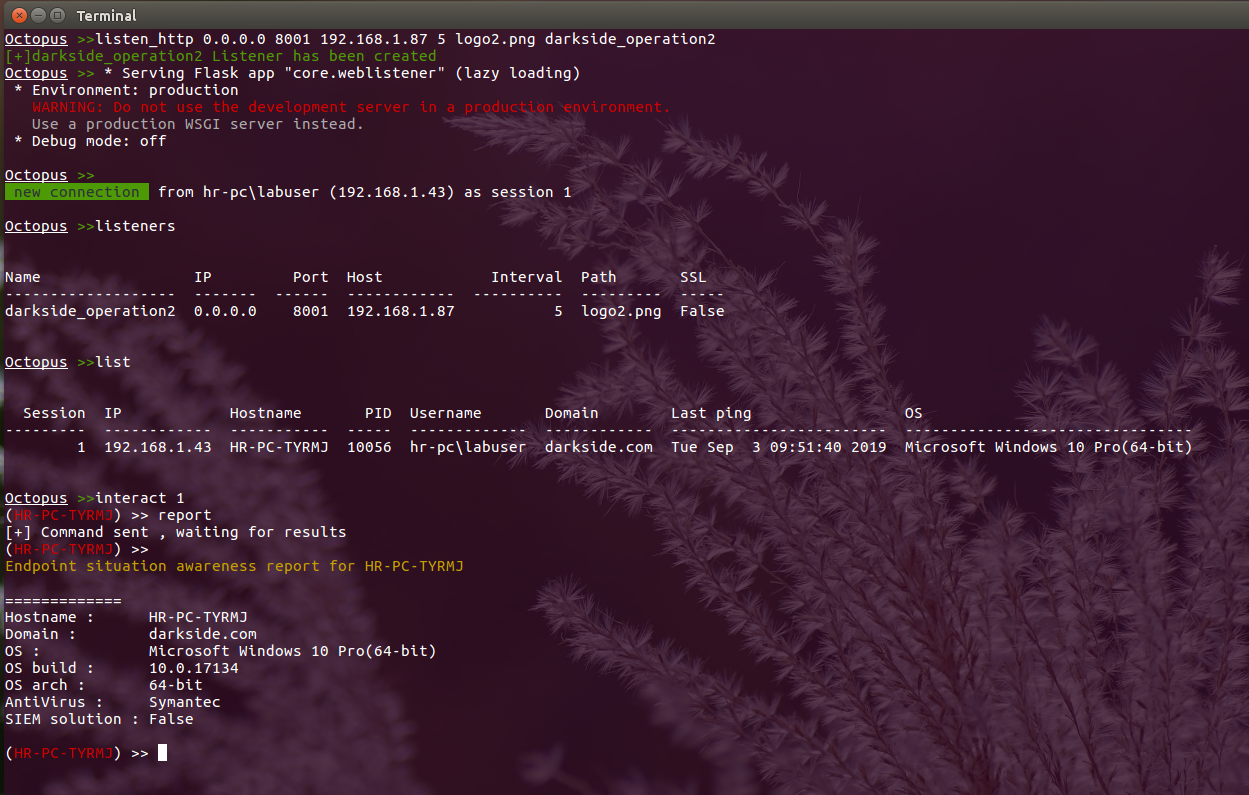Click the "Session" column header
The image size is (1249, 795).
pos(54,413)
